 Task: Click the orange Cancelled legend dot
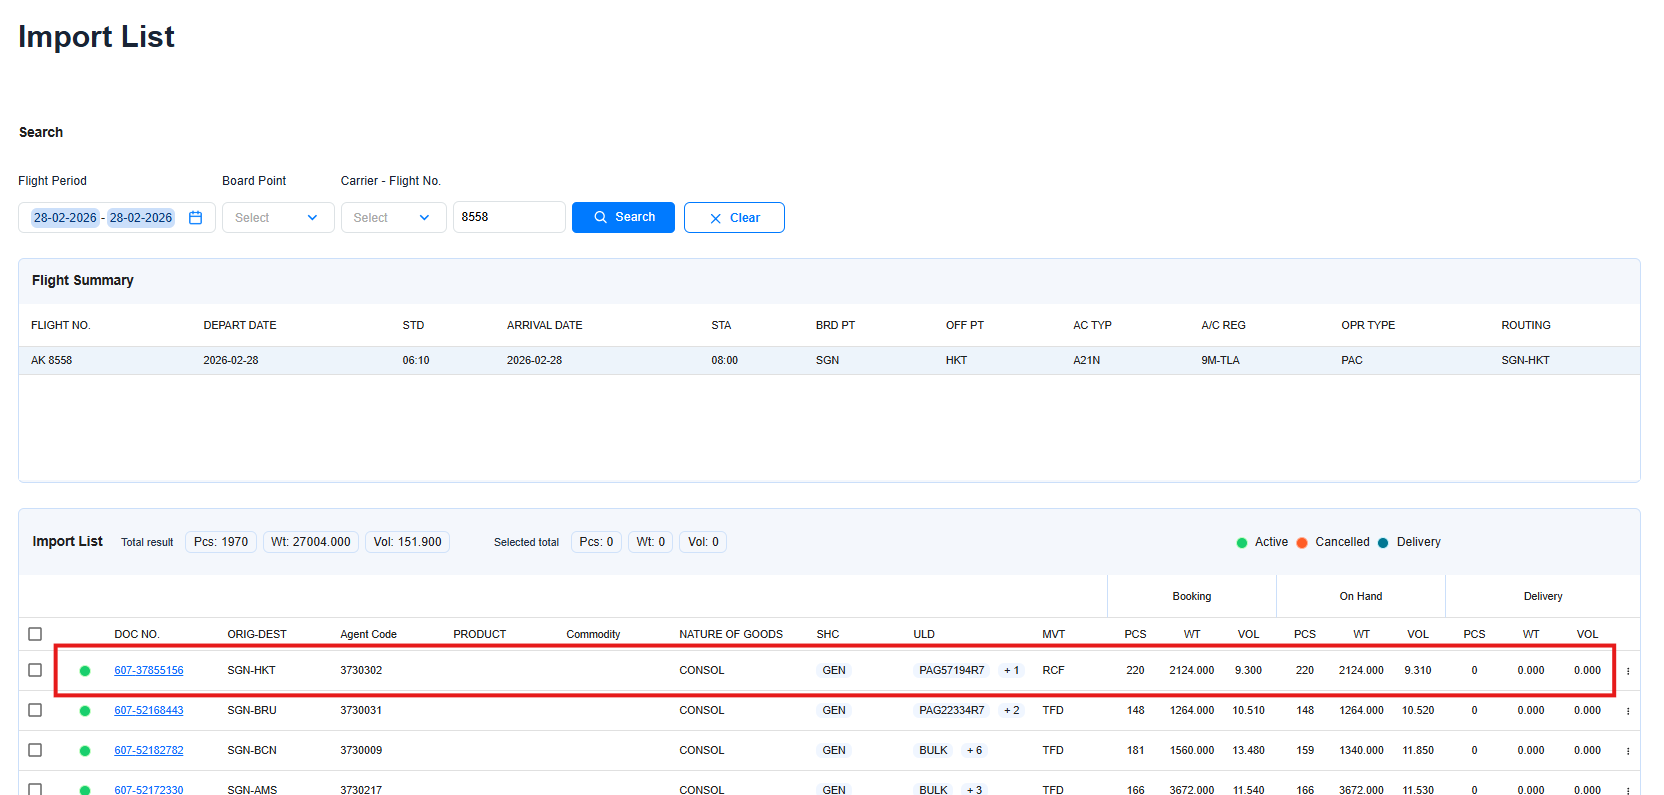pos(1302,543)
